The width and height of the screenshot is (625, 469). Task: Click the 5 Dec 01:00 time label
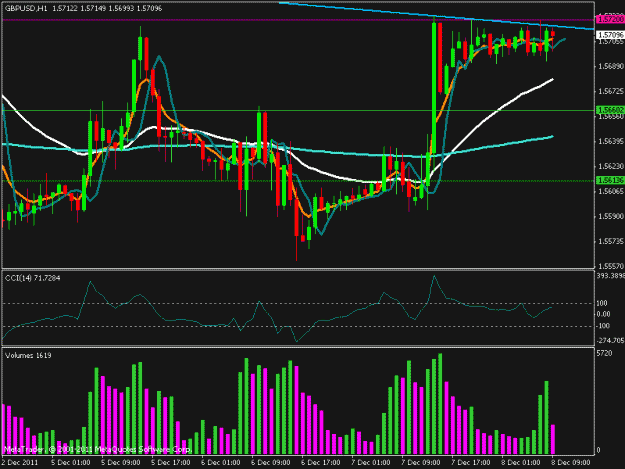click(x=71, y=463)
